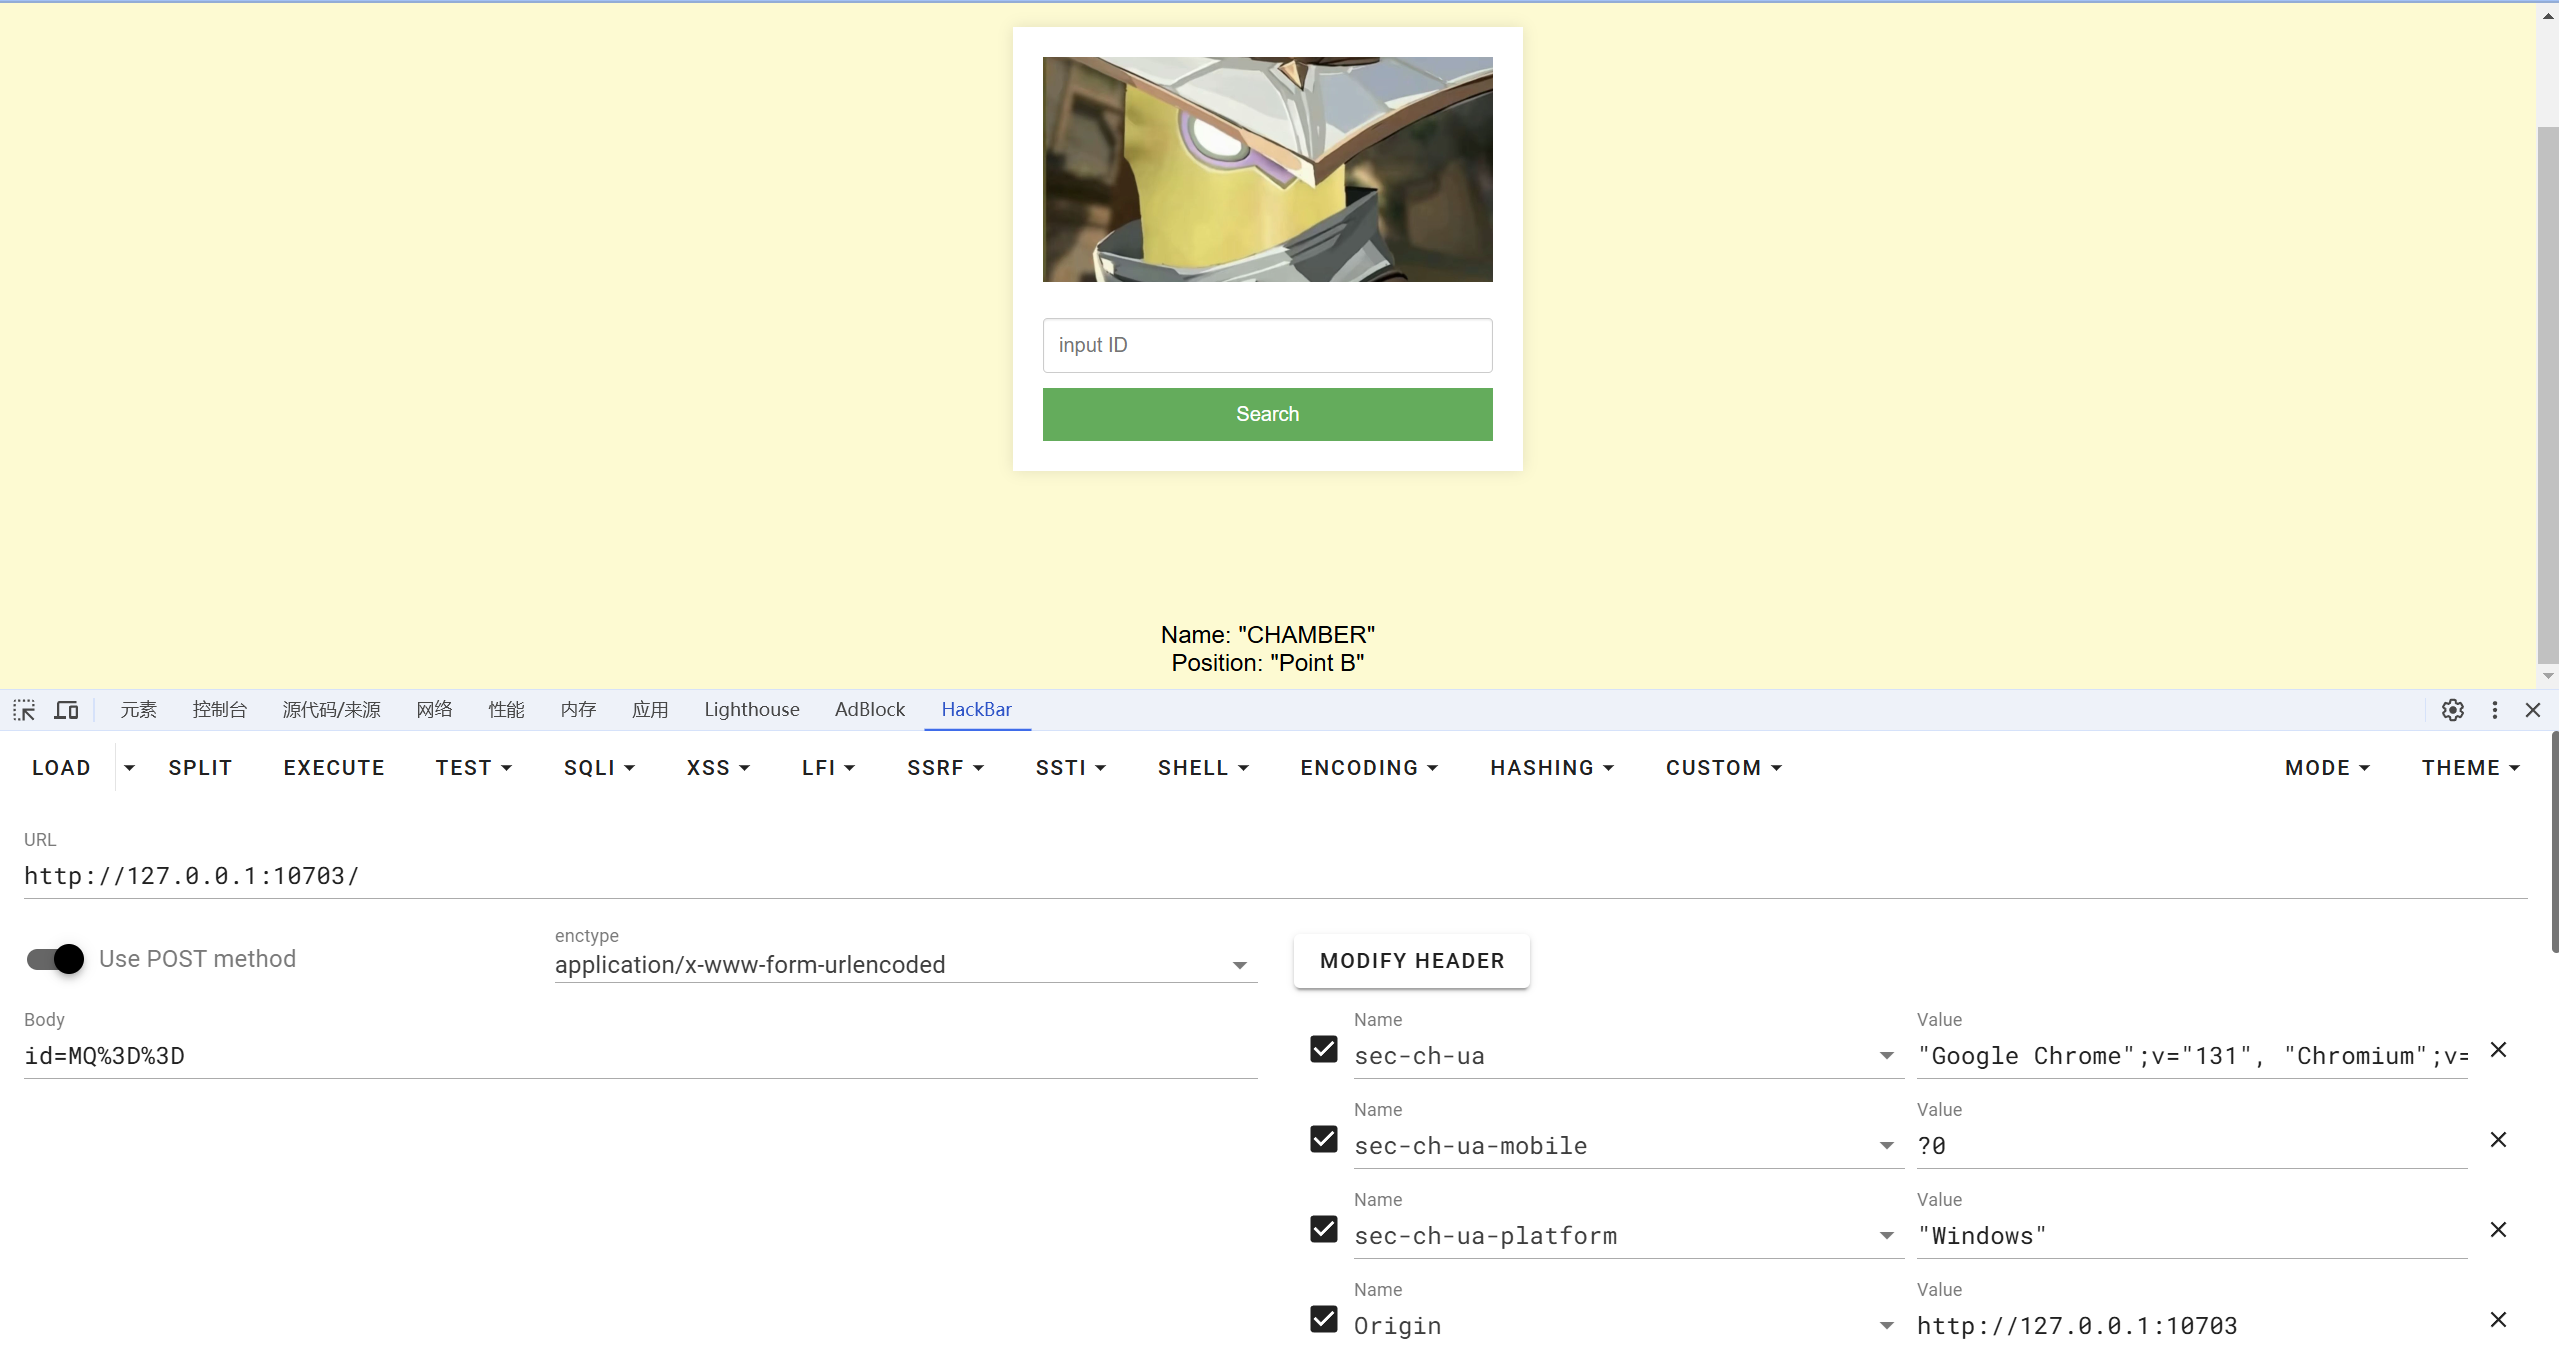The height and width of the screenshot is (1347, 2559).
Task: Delete the Origin header row
Action: (2497, 1320)
